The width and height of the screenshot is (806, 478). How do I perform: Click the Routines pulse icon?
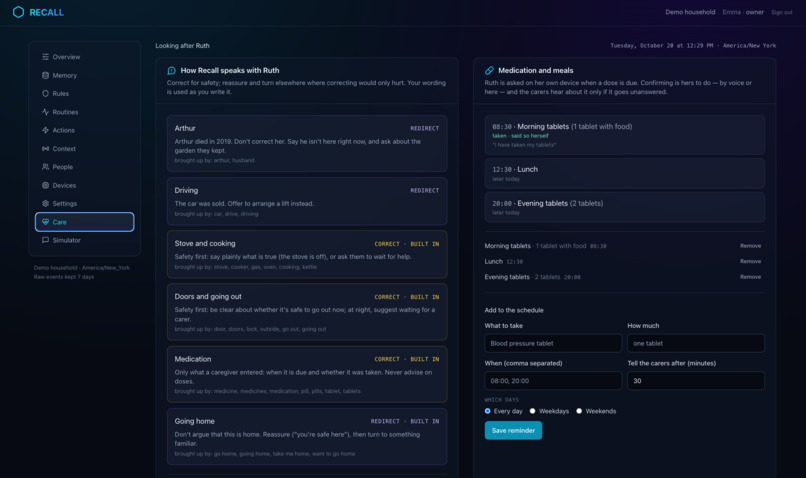pyautogui.click(x=45, y=112)
